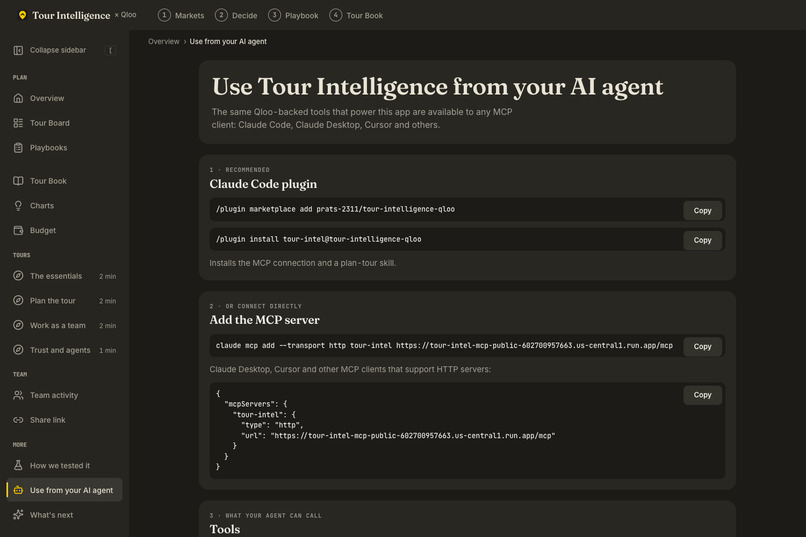Open Share link in the sidebar

point(65,420)
